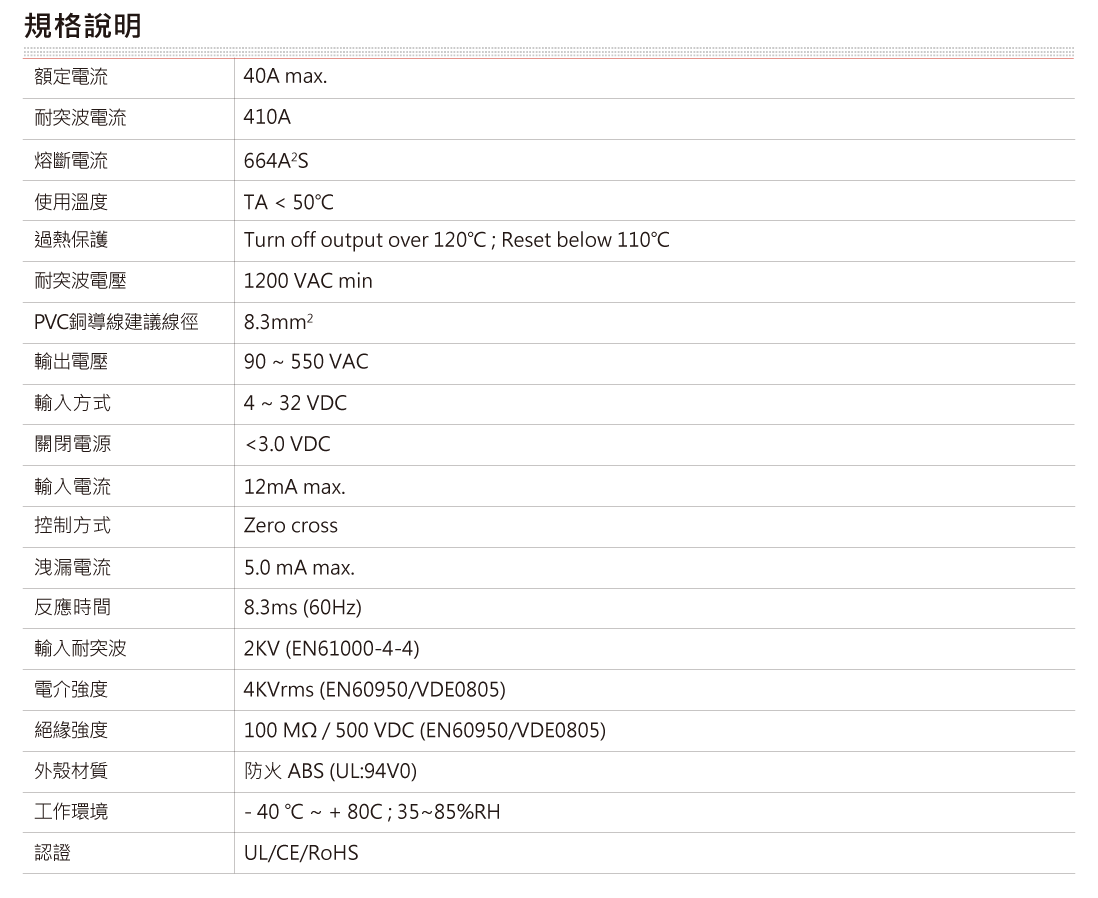This screenshot has width=1098, height=898.
Task: Select the 2KV (EN61000-4-4) value
Action: [332, 649]
